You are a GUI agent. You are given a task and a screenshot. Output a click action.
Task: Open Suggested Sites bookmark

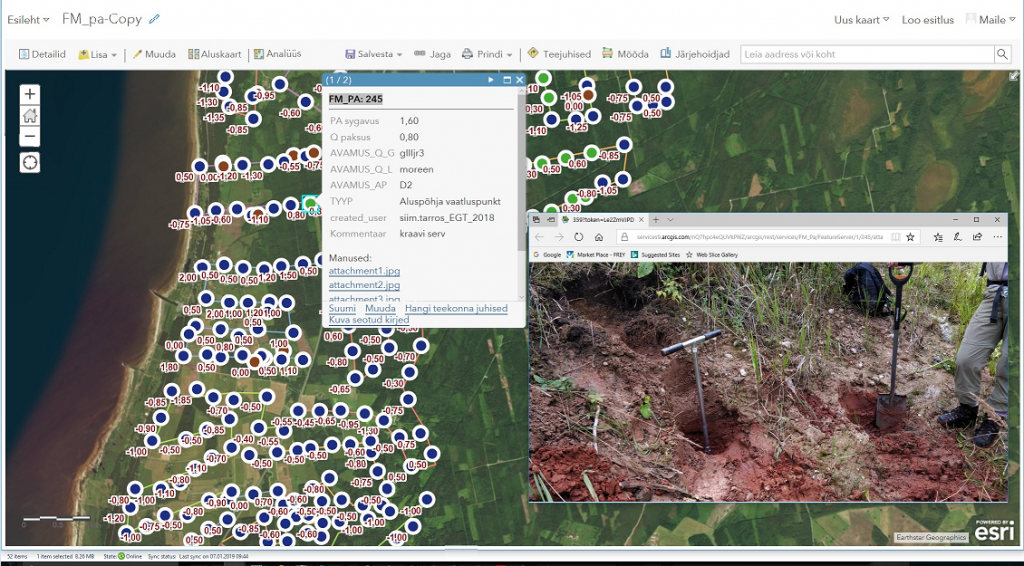pos(656,255)
